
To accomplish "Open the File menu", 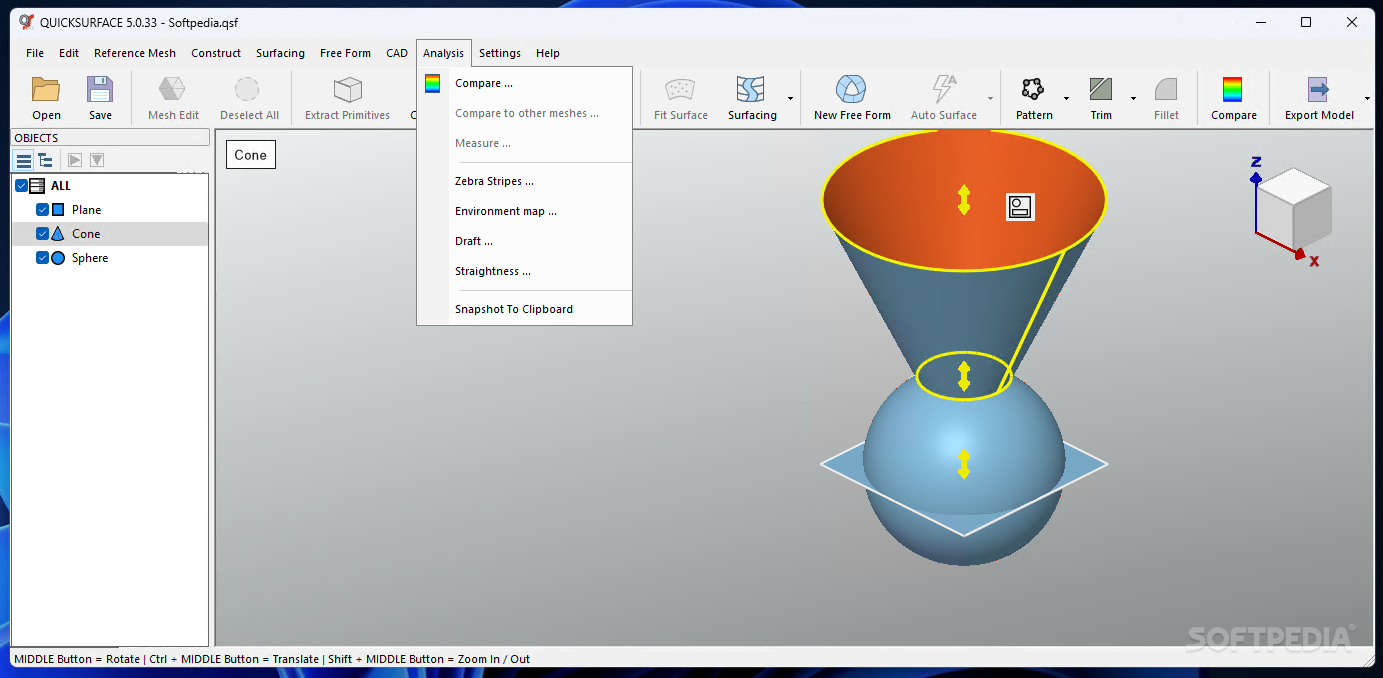I will coord(35,53).
